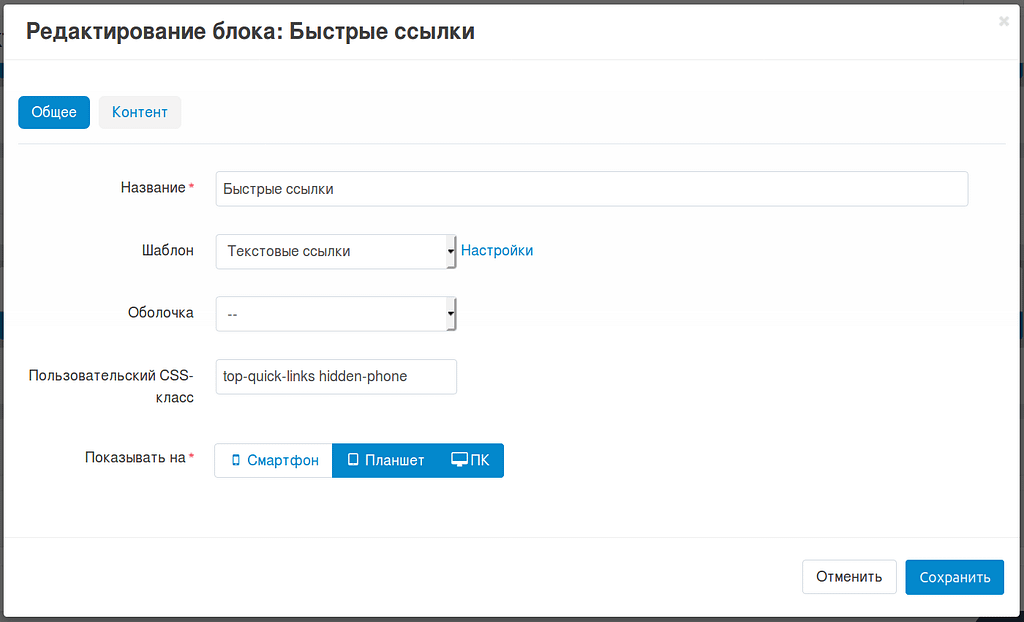Toggle the Планшет display option
The image size is (1024, 622).
[x=385, y=461]
